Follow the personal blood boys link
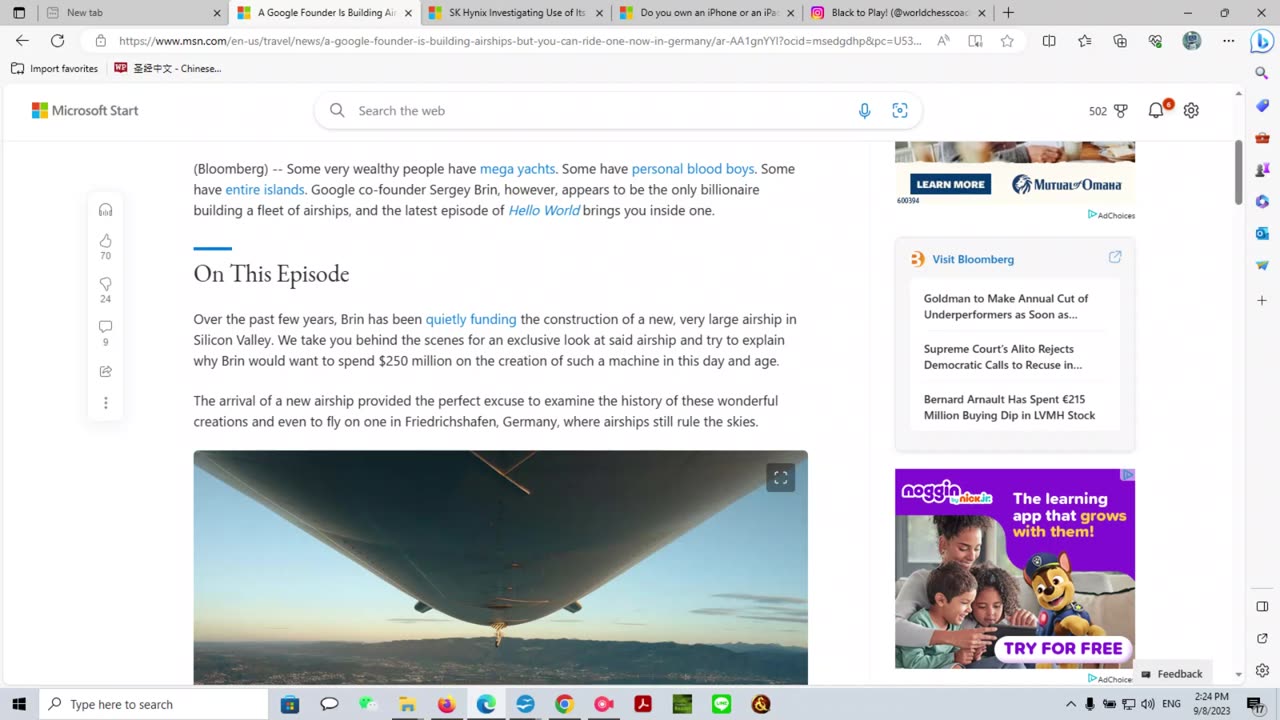The height and width of the screenshot is (720, 1280). tap(693, 169)
